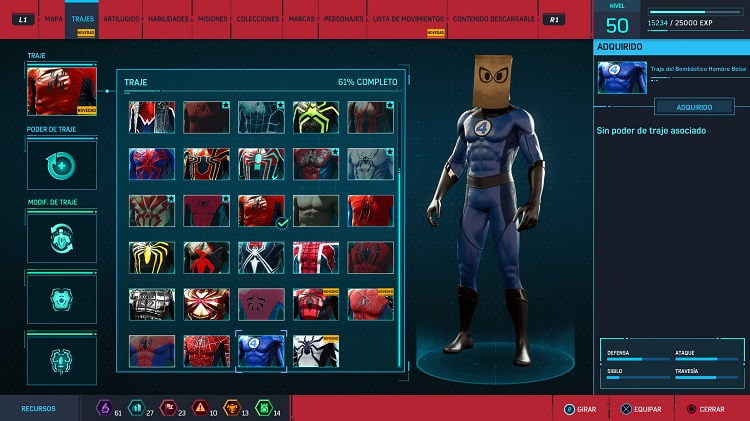
Task: Select the pink suit with small black spider
Action: click(x=261, y=304)
